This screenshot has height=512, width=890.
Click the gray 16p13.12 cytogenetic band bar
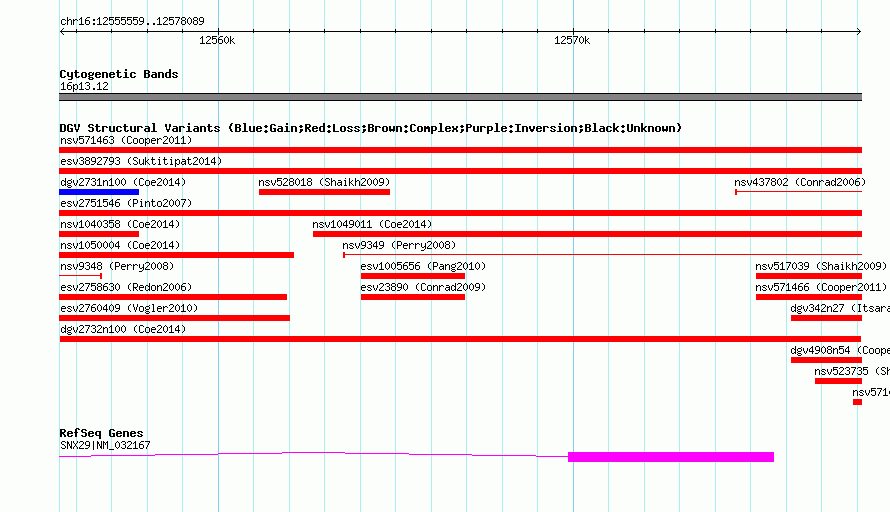coord(460,97)
